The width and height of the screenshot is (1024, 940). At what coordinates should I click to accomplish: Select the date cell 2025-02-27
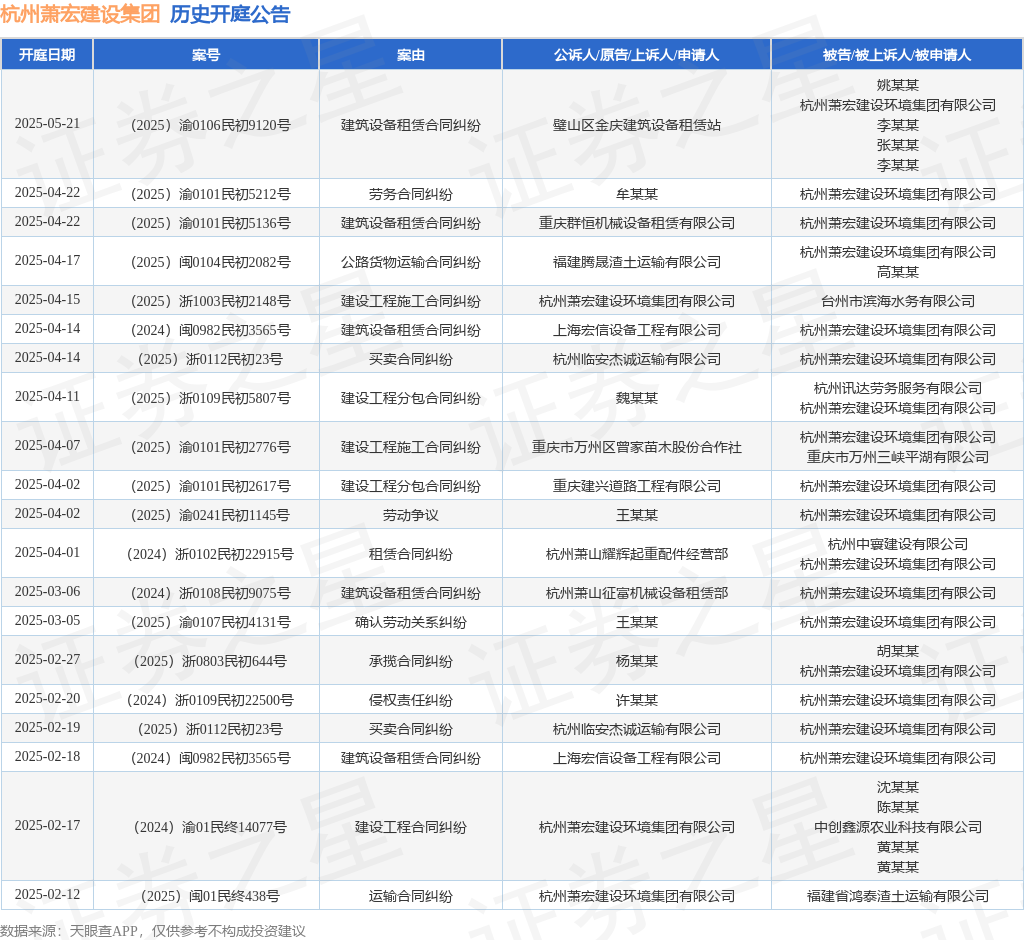(47, 660)
